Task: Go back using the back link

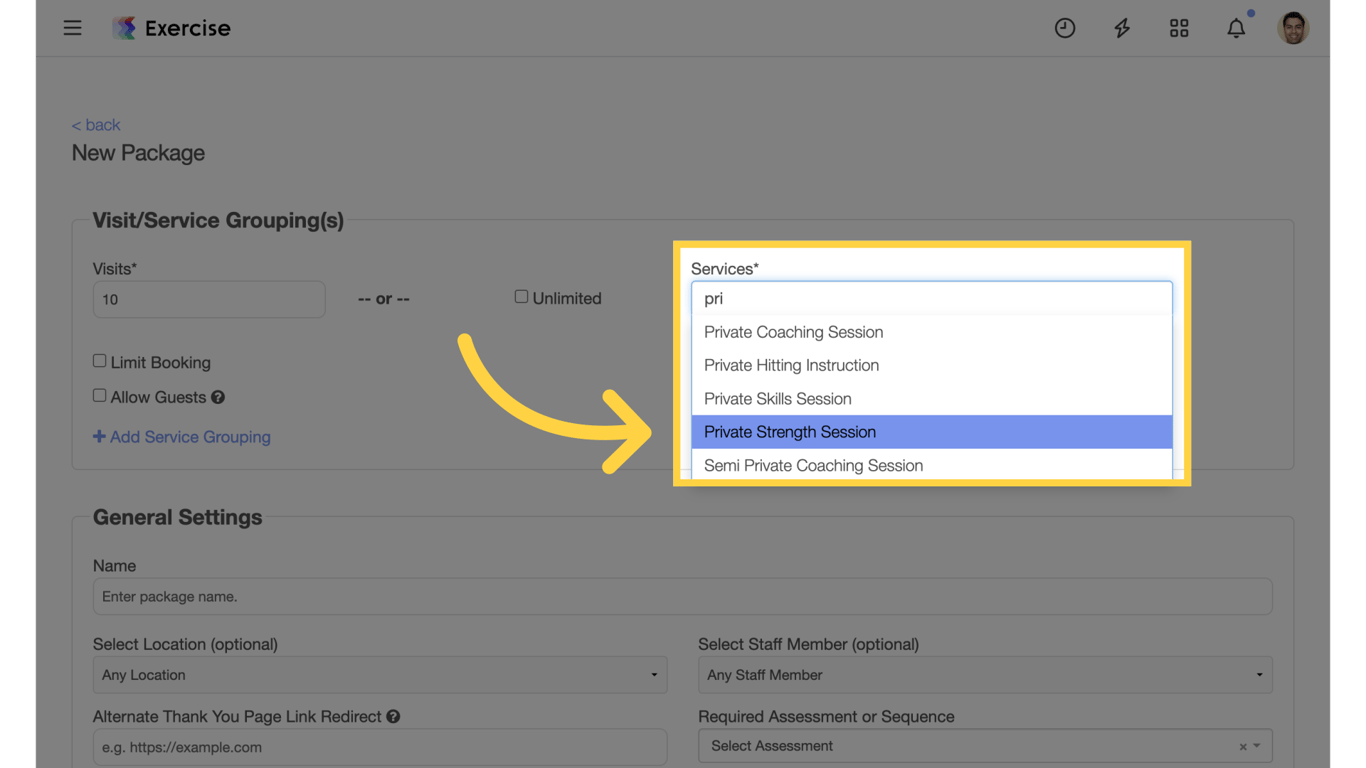Action: [x=95, y=124]
